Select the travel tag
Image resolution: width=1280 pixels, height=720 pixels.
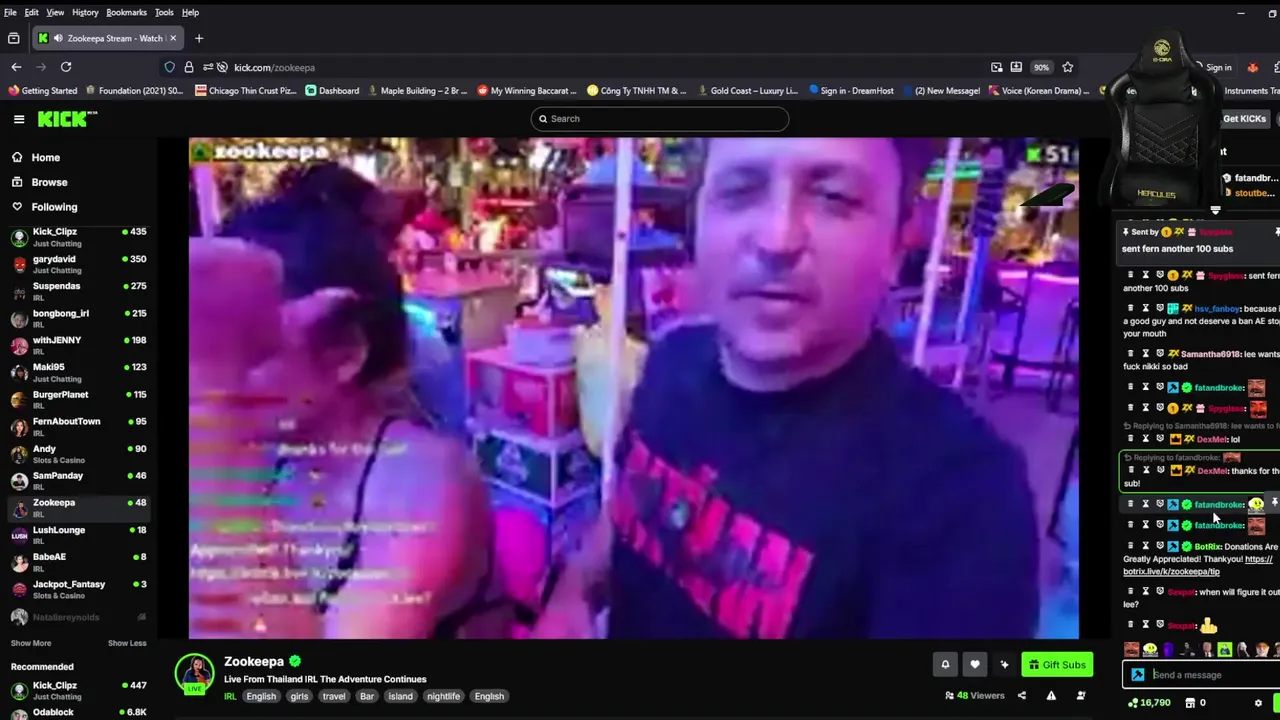point(334,696)
